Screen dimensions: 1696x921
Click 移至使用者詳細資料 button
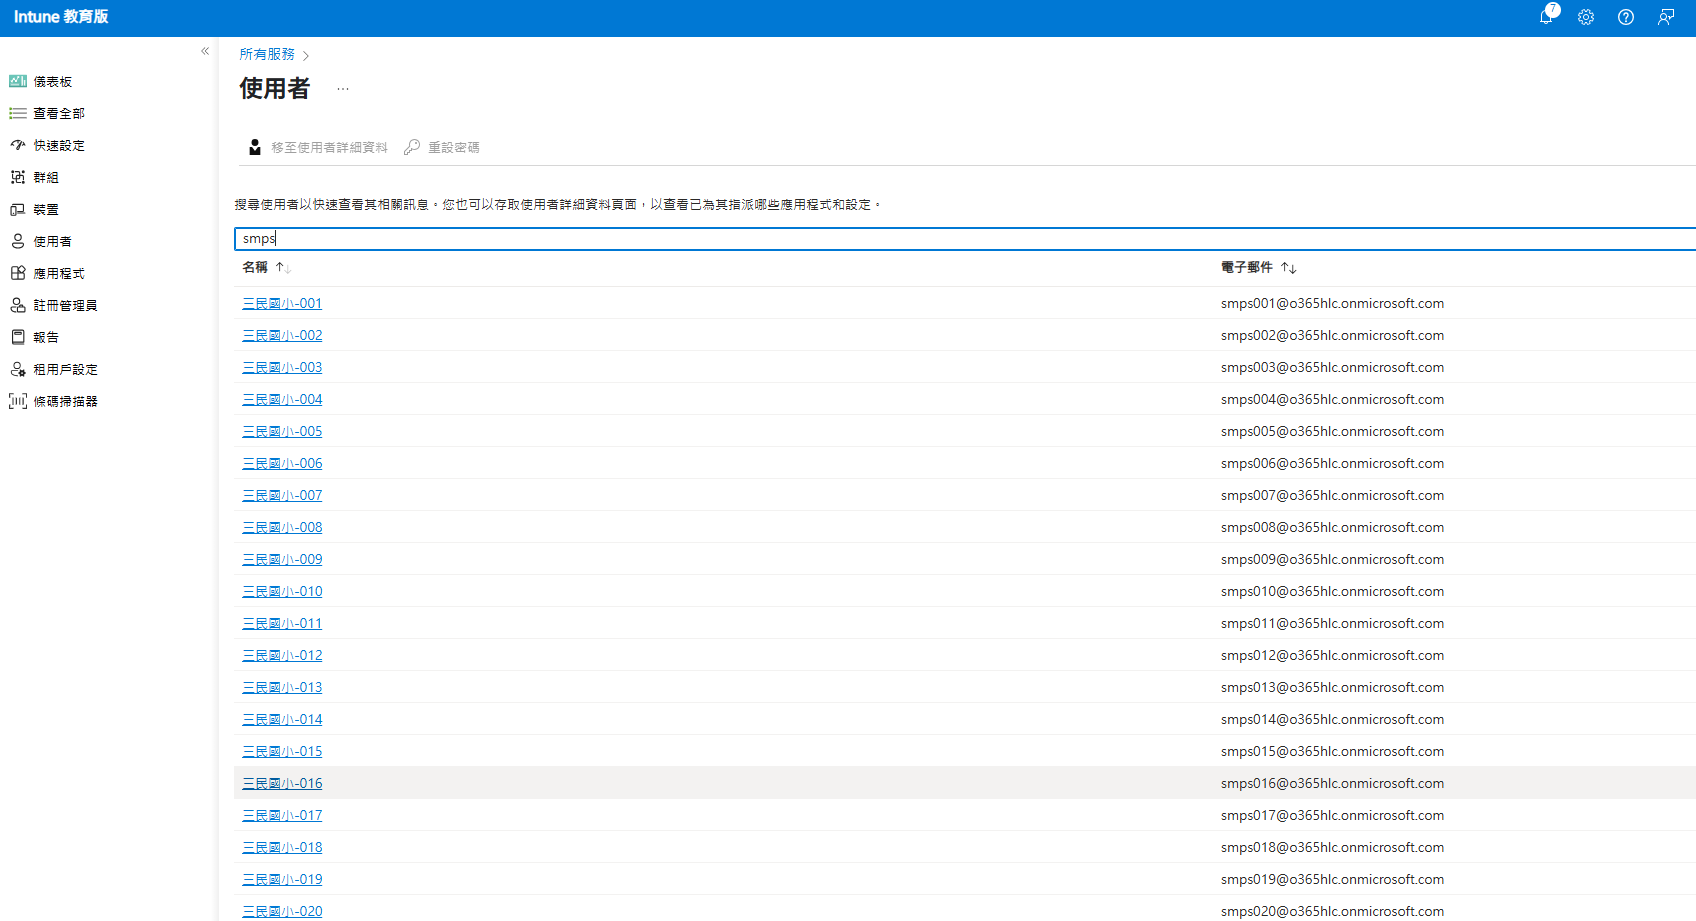[x=318, y=148]
